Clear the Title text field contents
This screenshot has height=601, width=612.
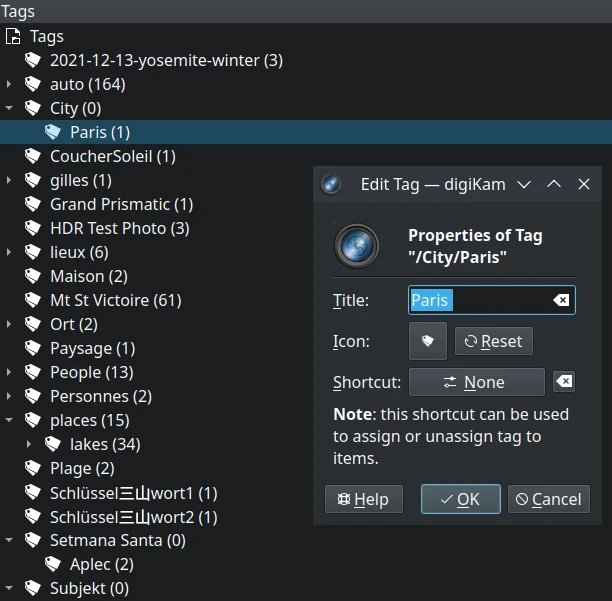pos(561,300)
